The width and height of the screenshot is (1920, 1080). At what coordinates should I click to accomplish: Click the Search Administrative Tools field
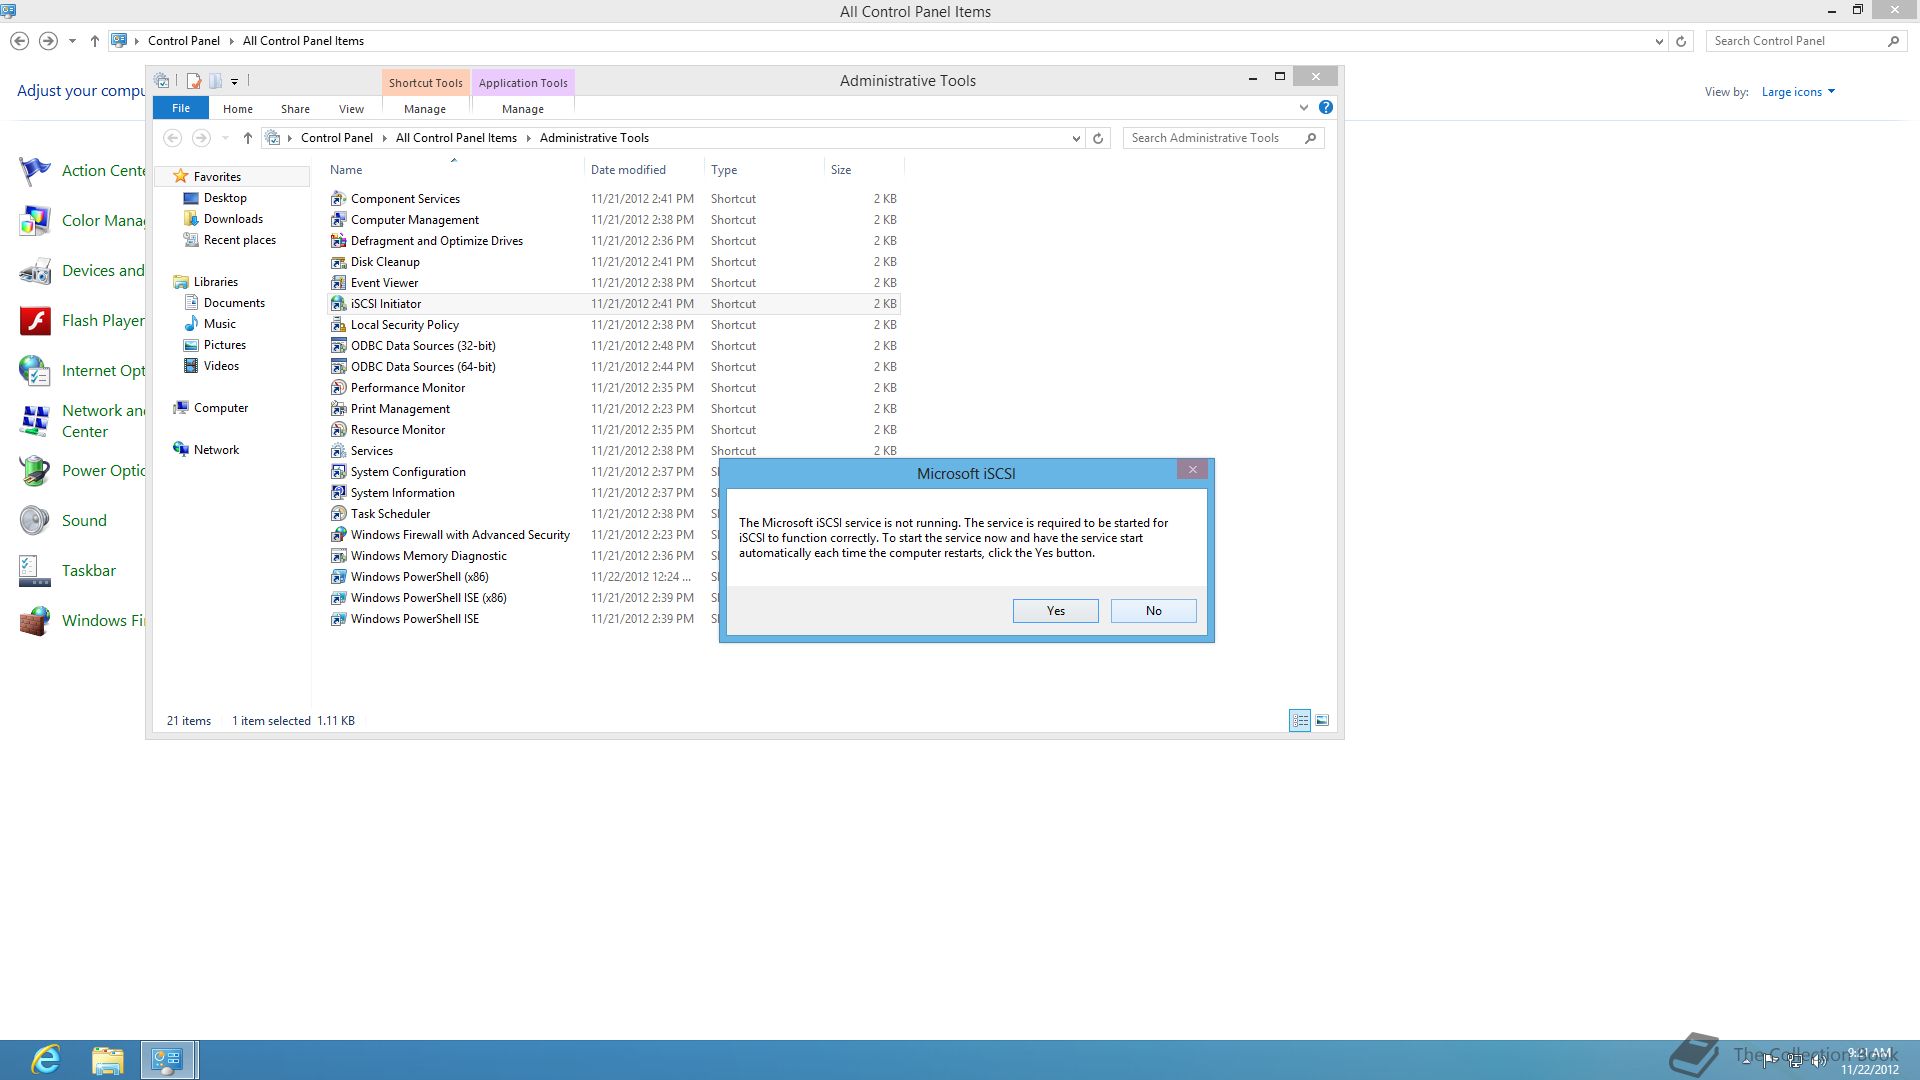1223,138
